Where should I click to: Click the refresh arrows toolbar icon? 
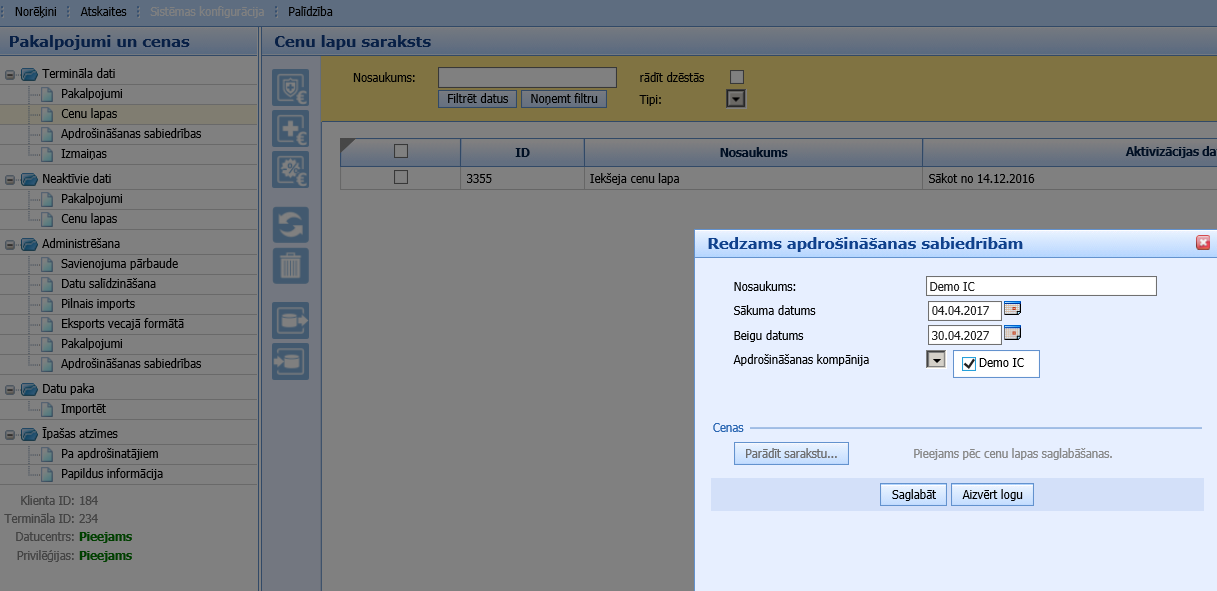(291, 225)
